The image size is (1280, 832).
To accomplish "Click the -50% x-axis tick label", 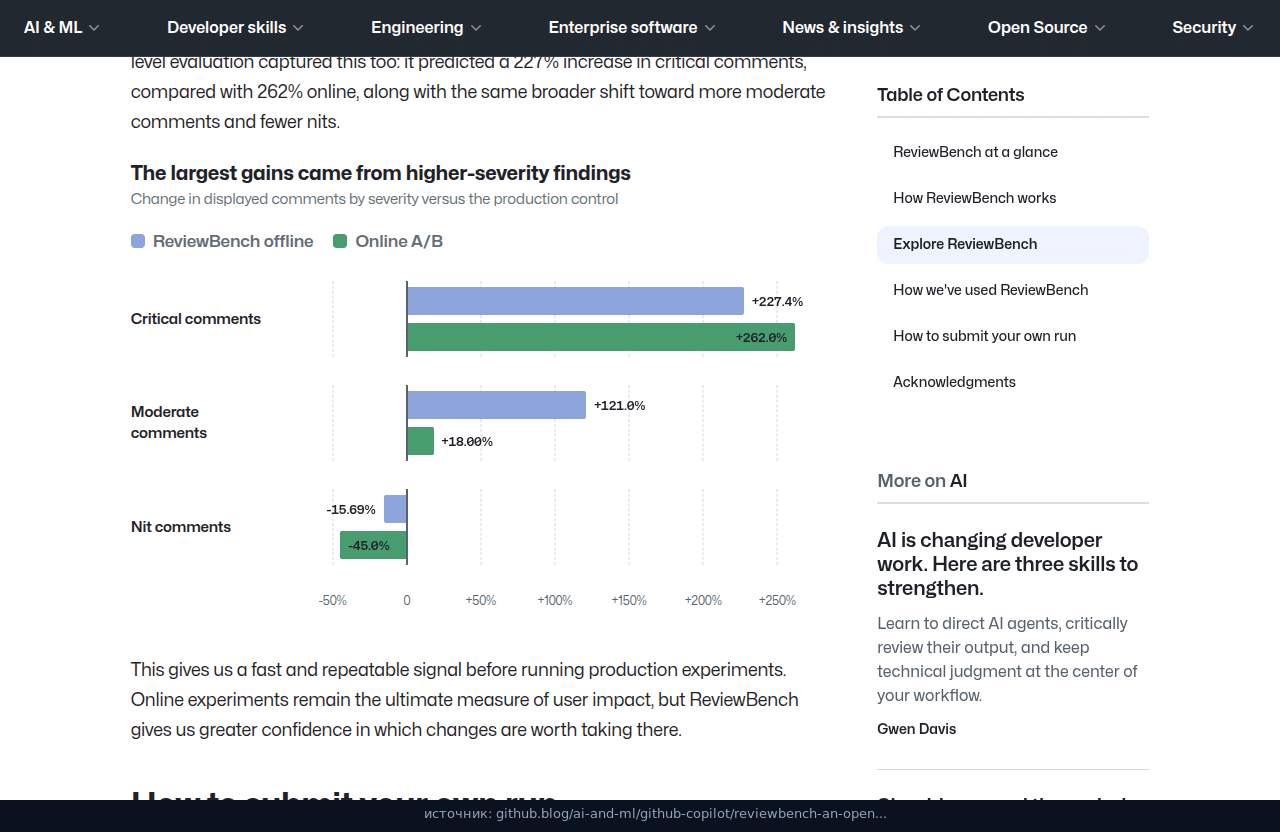I will [x=333, y=600].
